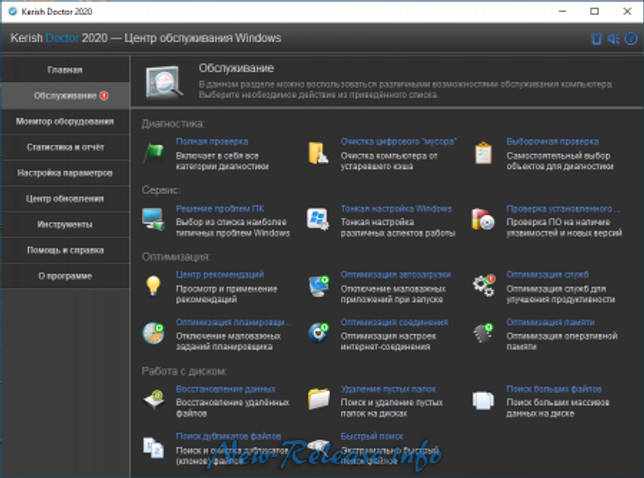Open Поиск дубликатов файлов link
Image resolution: width=644 pixels, height=478 pixels.
pyautogui.click(x=228, y=436)
